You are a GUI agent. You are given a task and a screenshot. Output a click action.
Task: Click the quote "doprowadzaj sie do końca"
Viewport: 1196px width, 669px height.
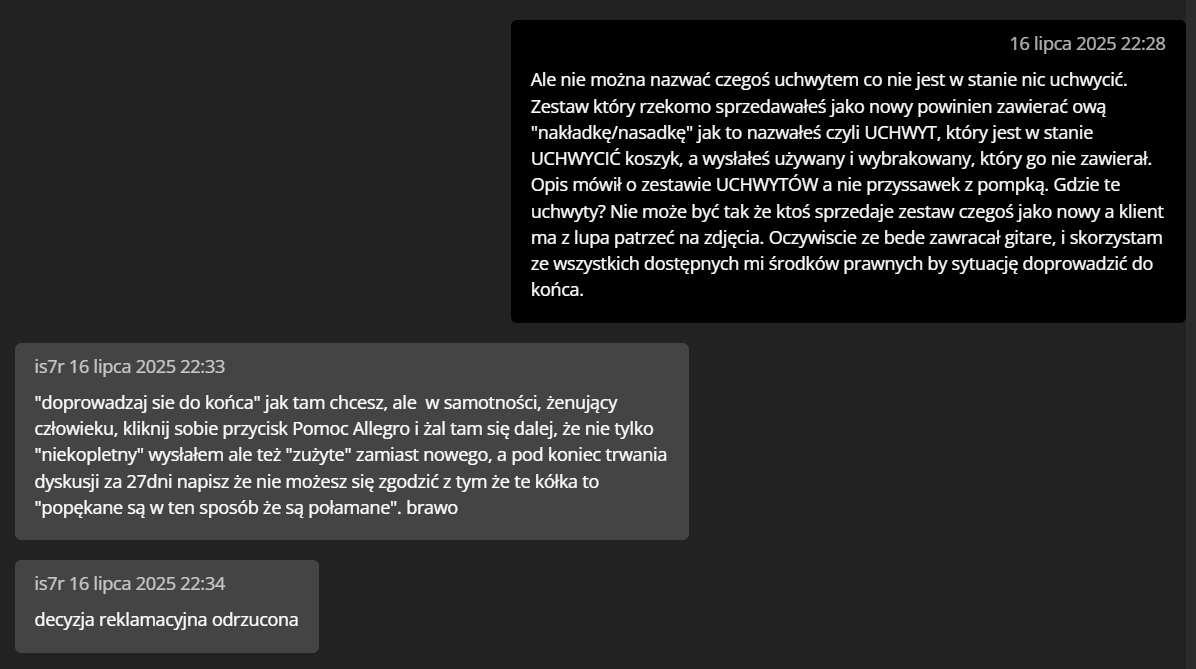click(147, 403)
